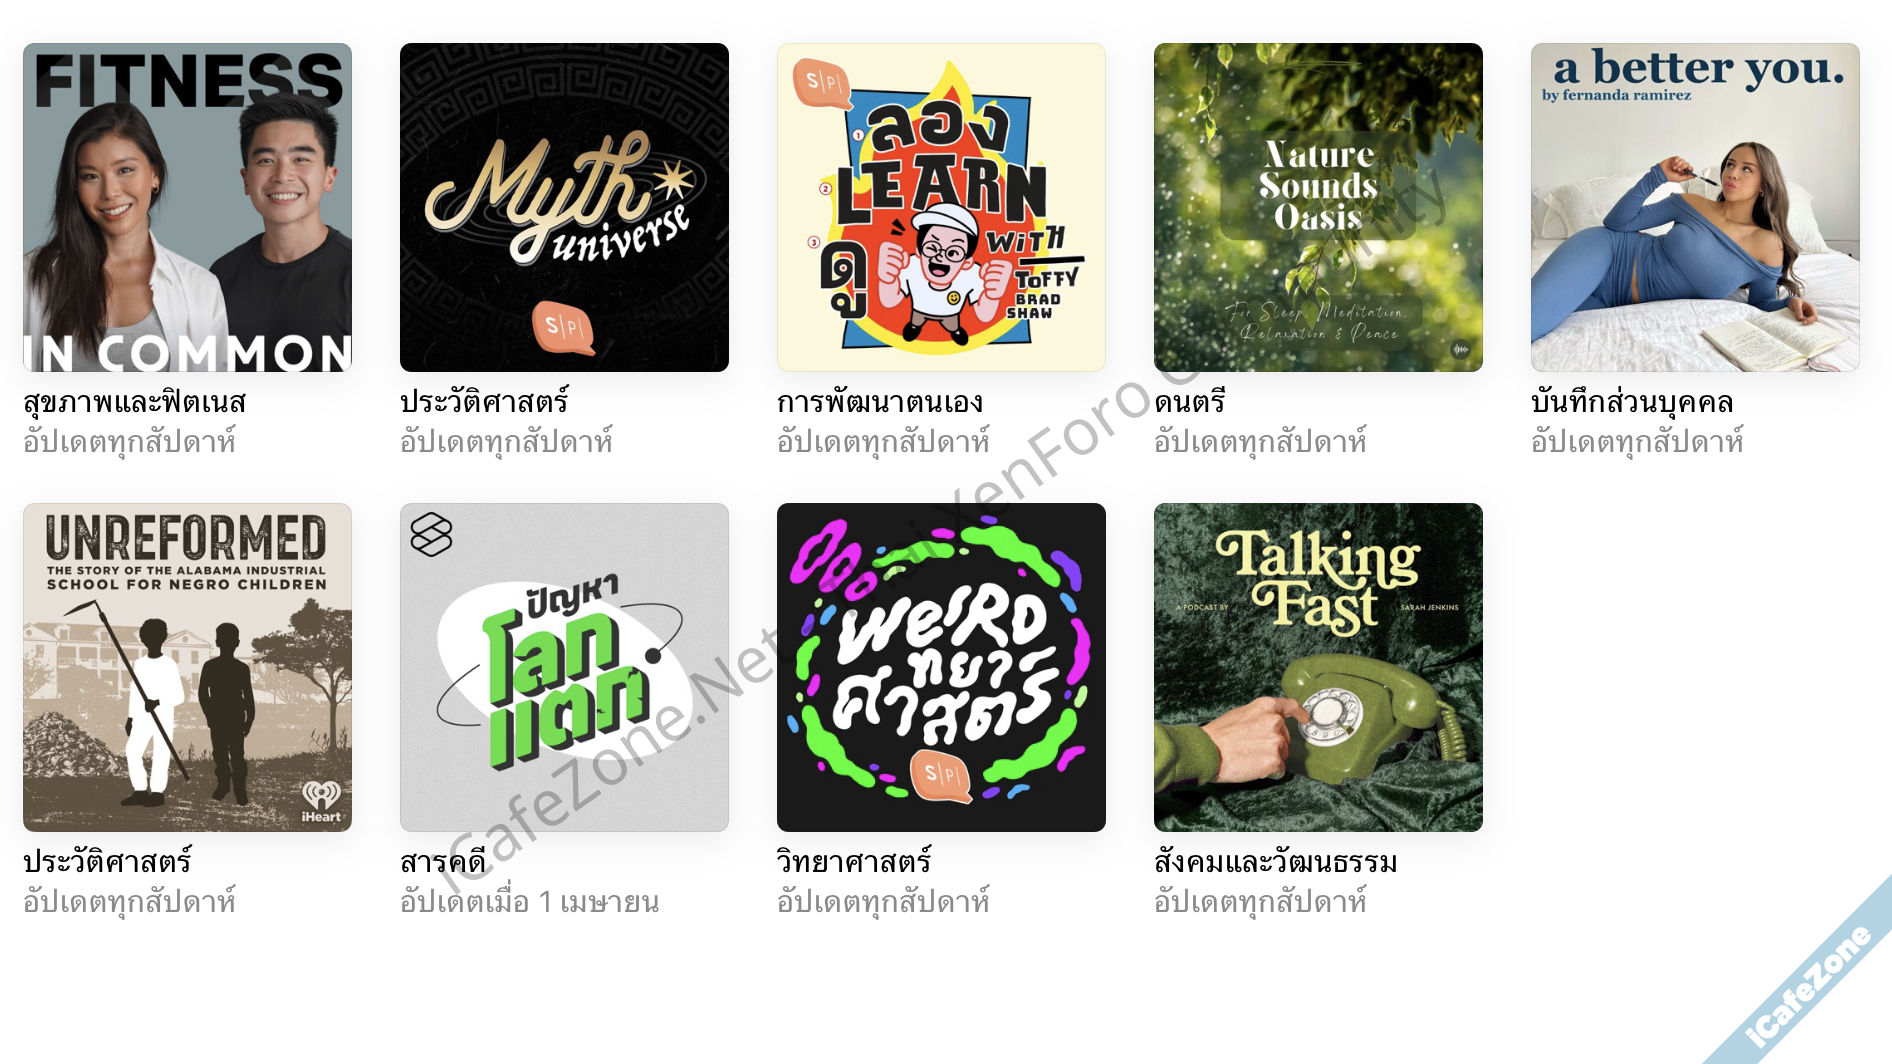
Task: Click the สุขภาพและฟิตเนส category label
Action: [134, 402]
